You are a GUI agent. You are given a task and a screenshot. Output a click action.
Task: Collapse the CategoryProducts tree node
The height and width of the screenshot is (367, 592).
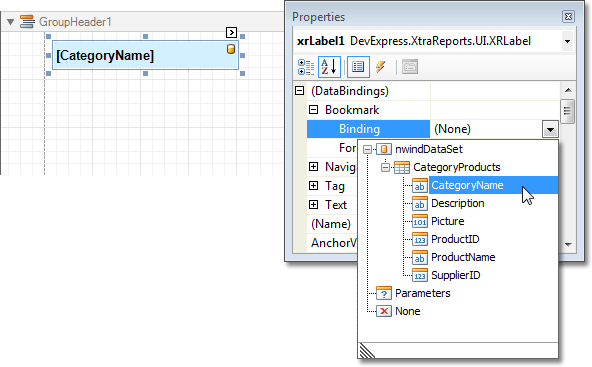[385, 167]
